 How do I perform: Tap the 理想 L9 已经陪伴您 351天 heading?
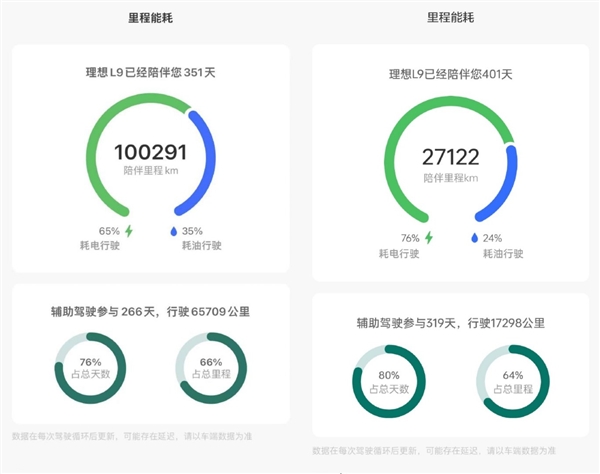(x=150, y=72)
